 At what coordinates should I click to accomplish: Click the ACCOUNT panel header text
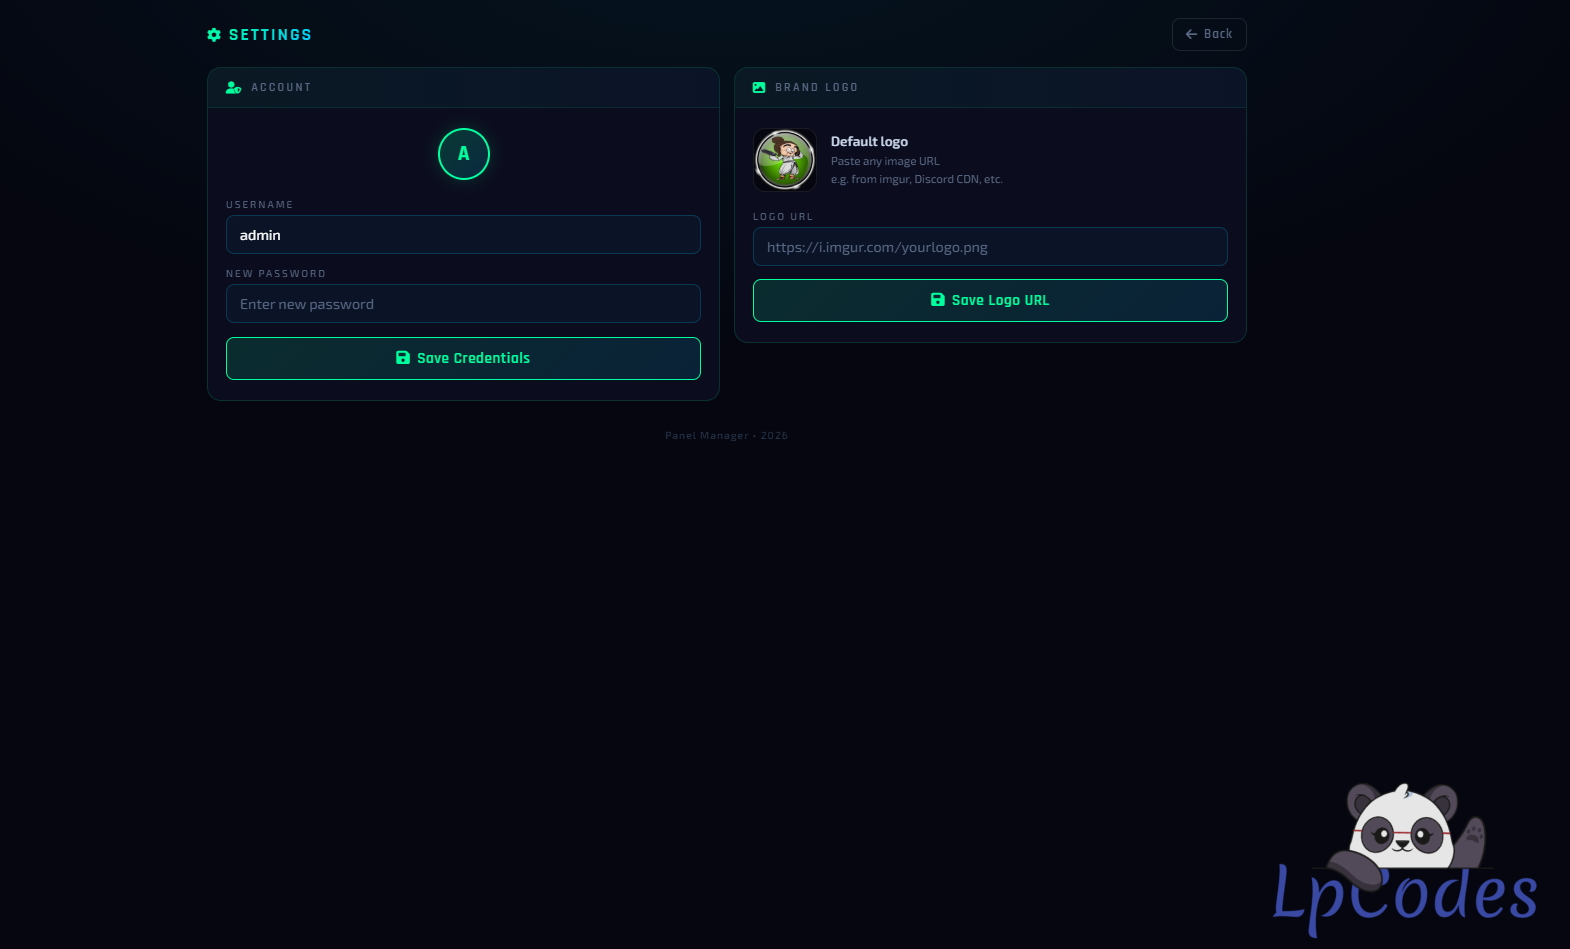281,88
